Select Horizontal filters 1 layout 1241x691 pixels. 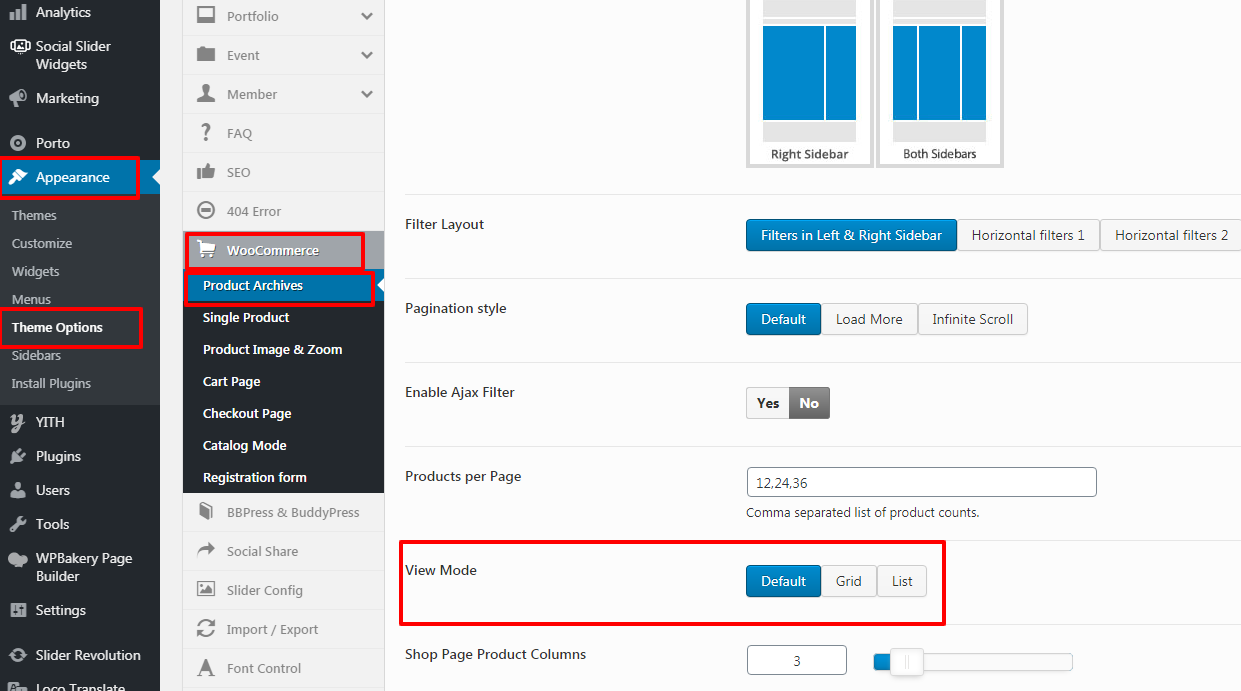[x=1028, y=235]
